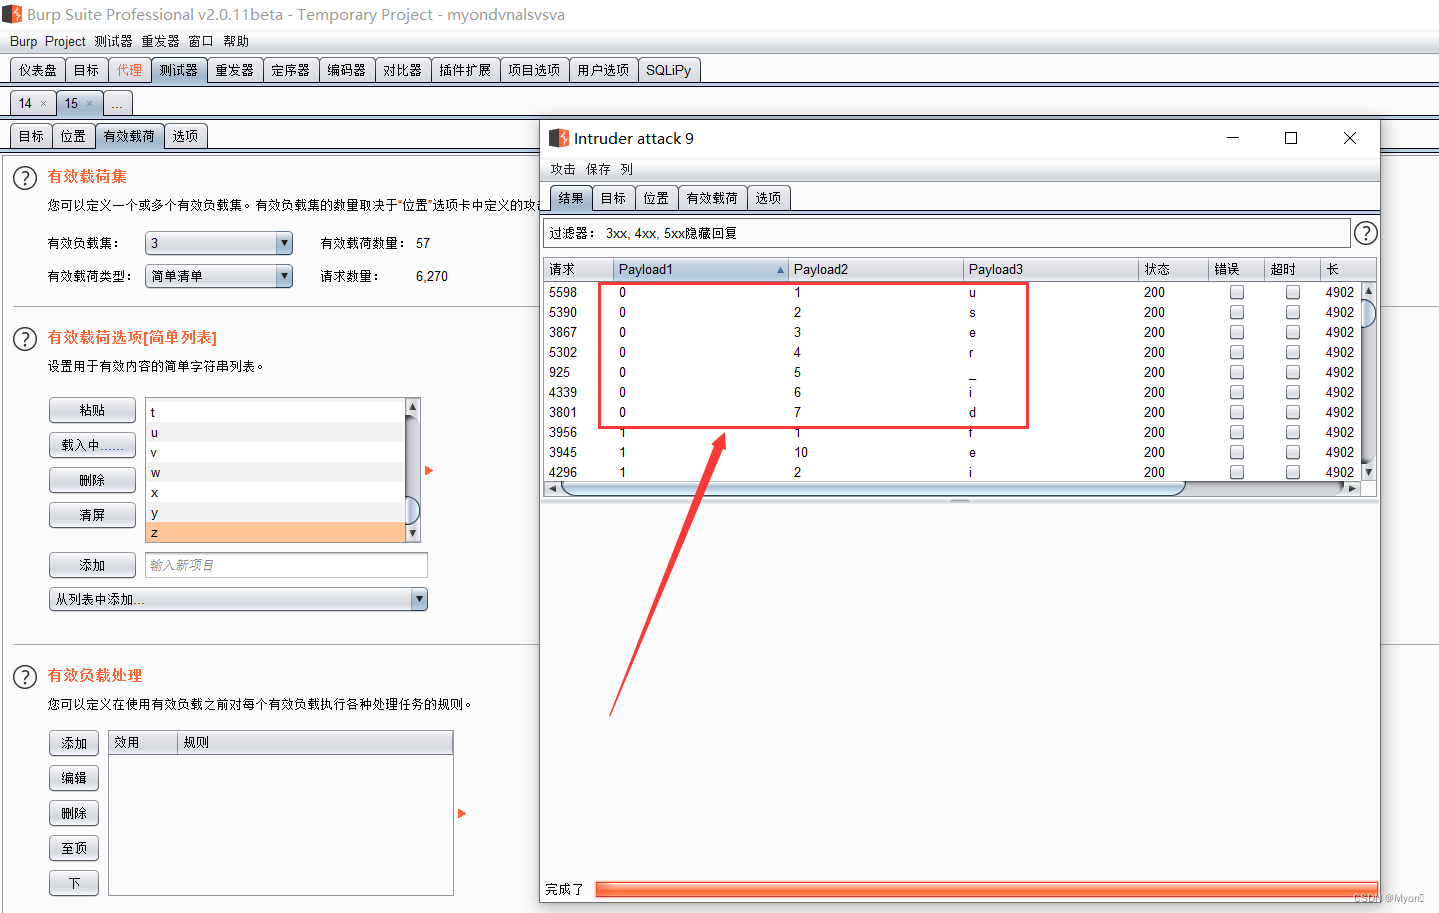Toggle 错误 checkbox for request 5390

click(1237, 312)
